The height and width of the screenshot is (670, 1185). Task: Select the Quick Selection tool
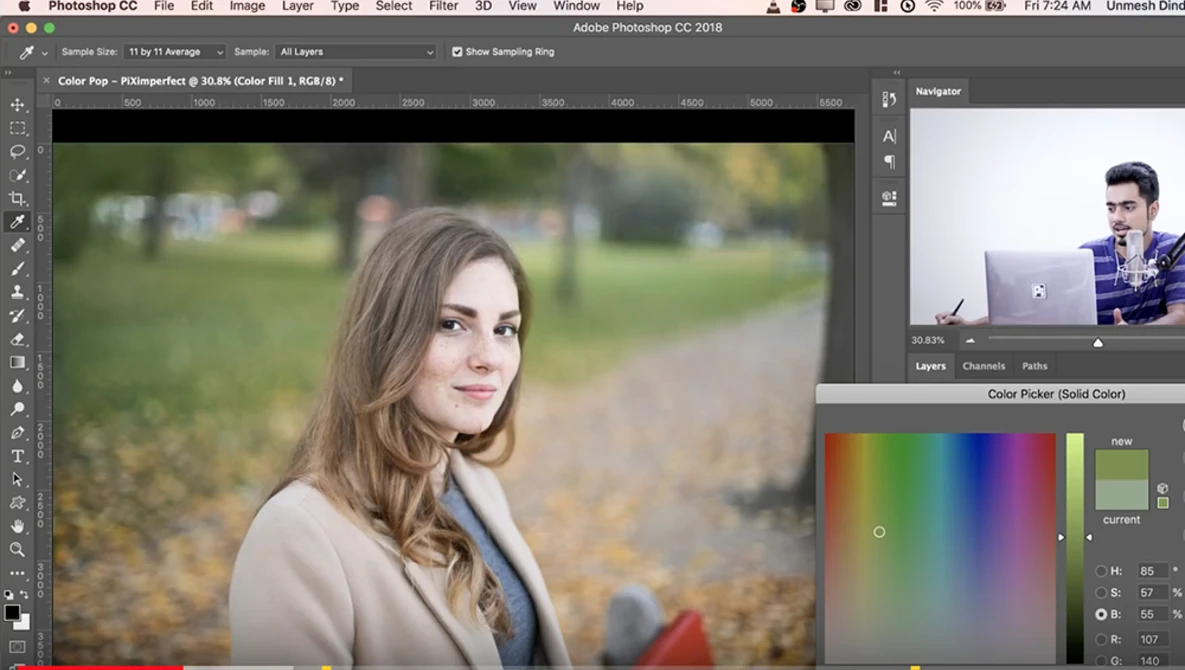pyautogui.click(x=17, y=175)
